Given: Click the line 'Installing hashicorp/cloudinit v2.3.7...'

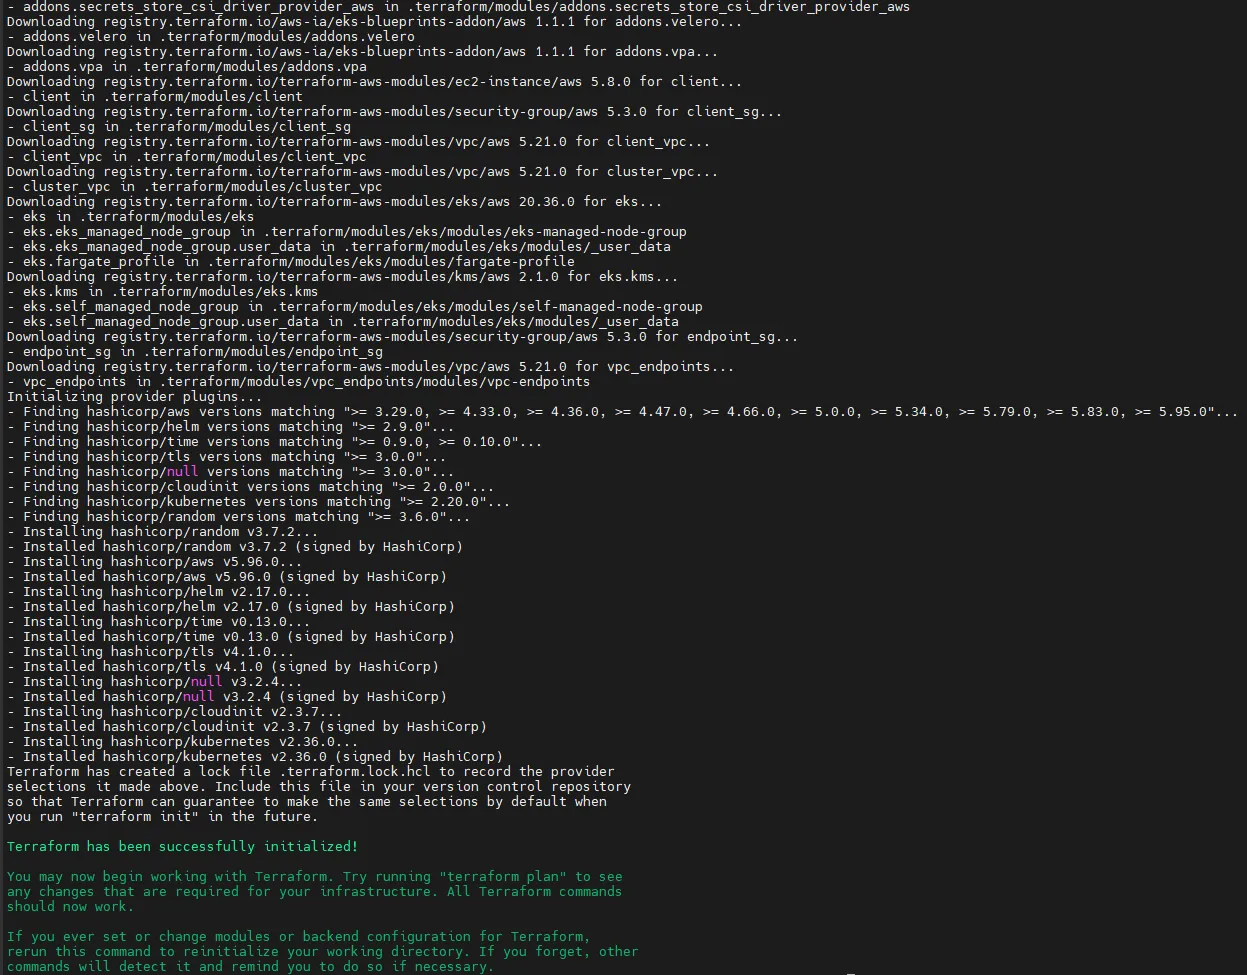Looking at the screenshot, I should [x=175, y=712].
